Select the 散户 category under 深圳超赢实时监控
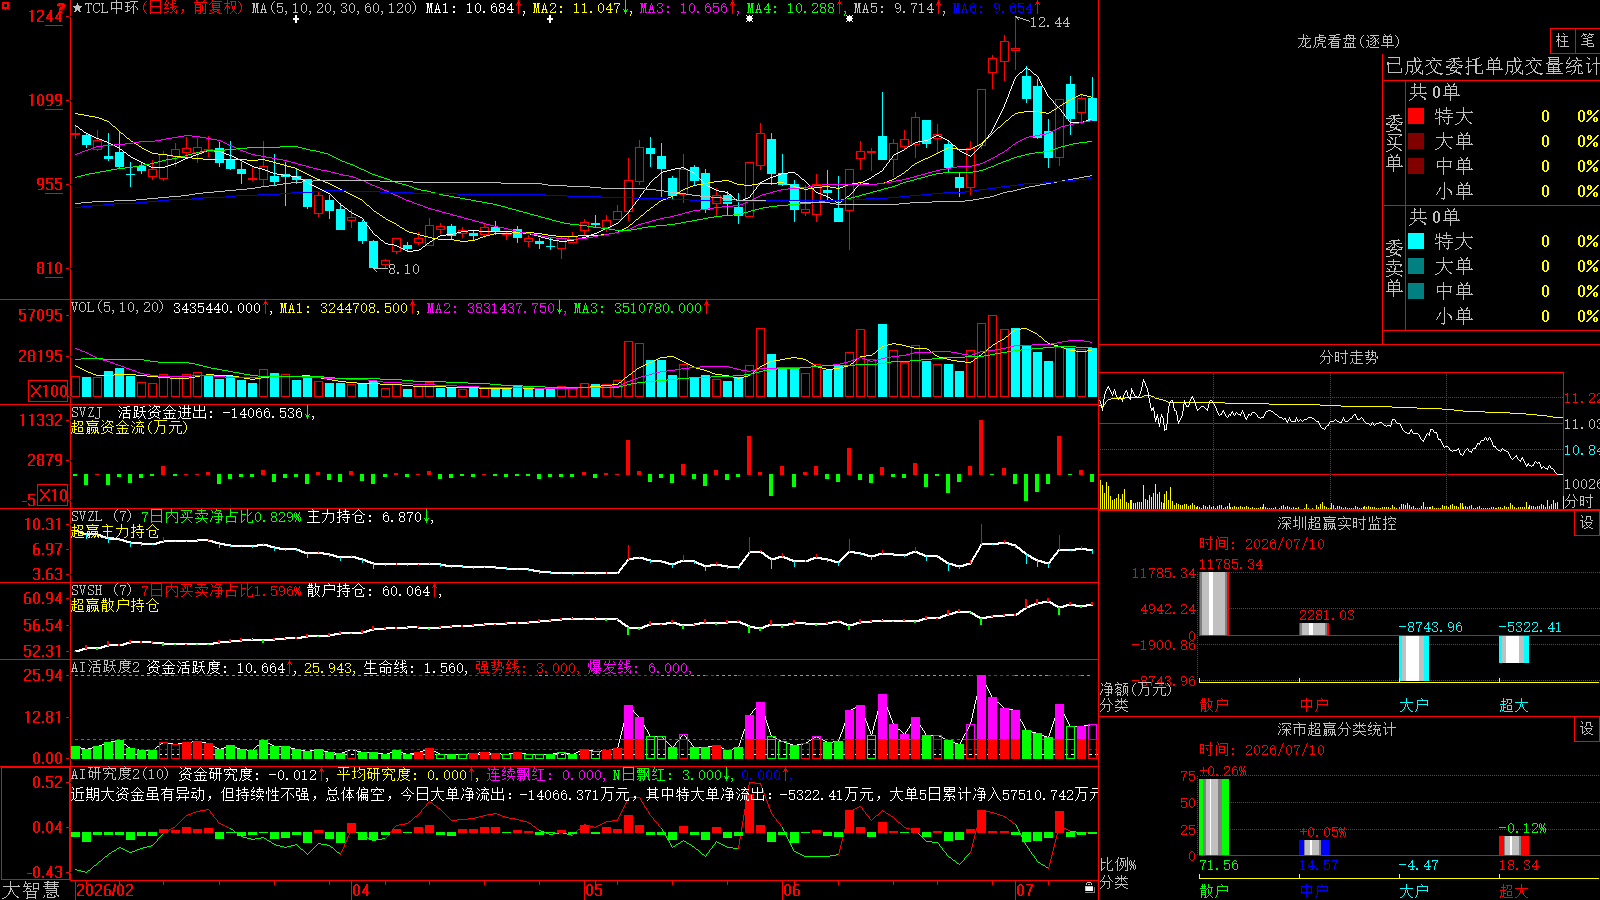 [x=1214, y=705]
